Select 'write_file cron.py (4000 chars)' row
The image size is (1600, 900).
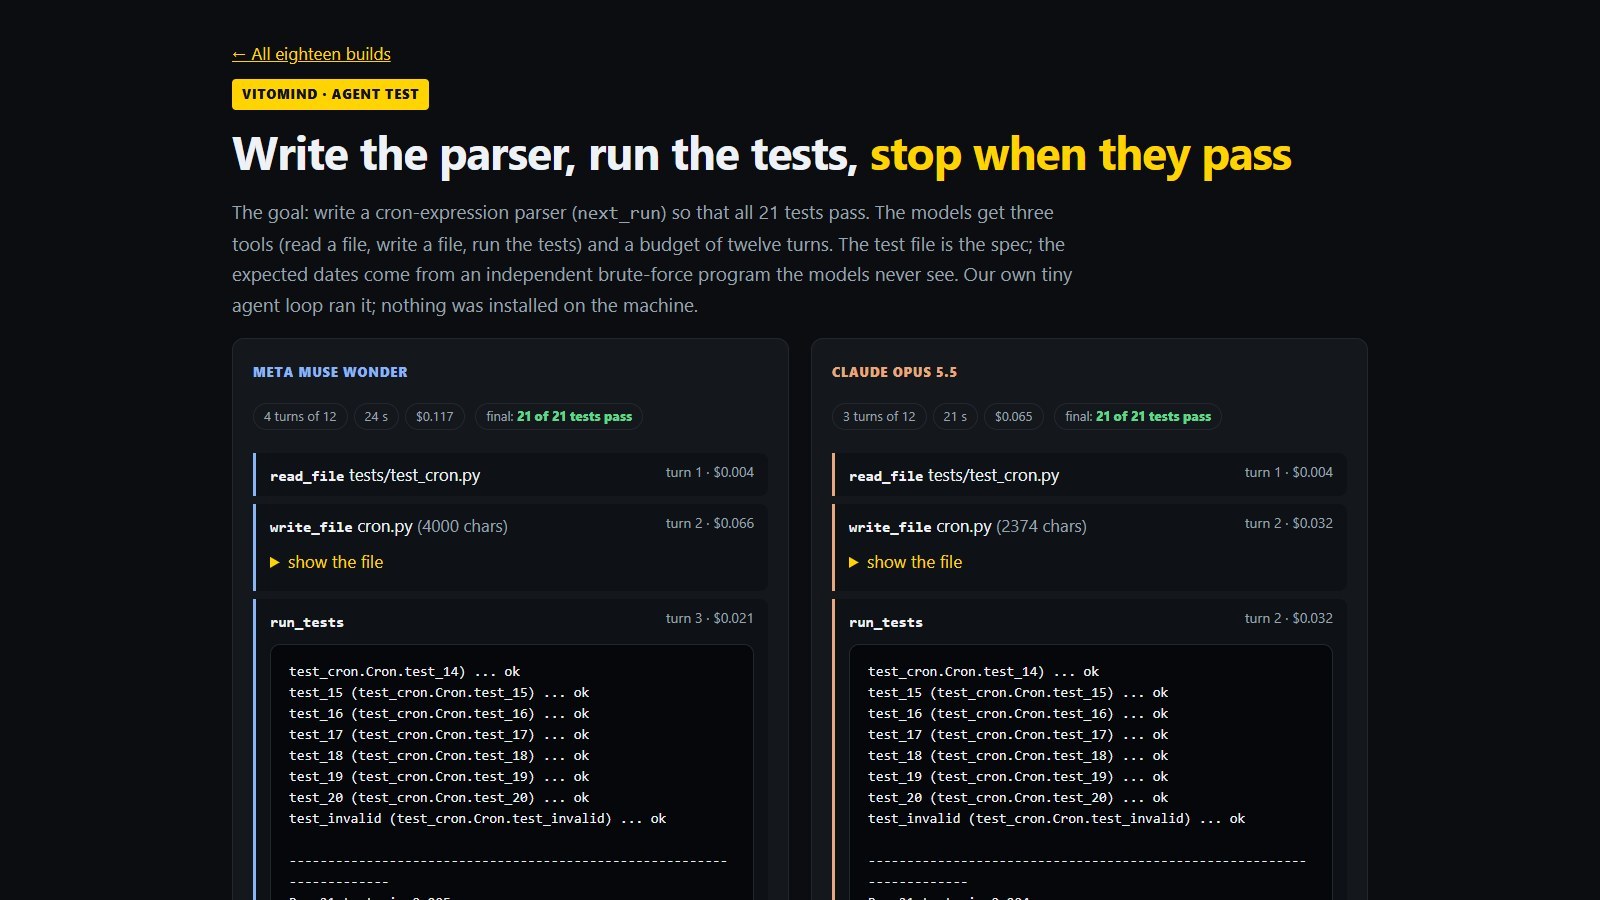coord(511,547)
